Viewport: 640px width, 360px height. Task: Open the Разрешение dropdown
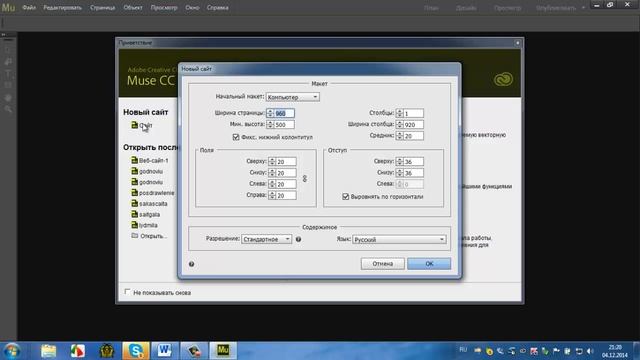(267, 239)
